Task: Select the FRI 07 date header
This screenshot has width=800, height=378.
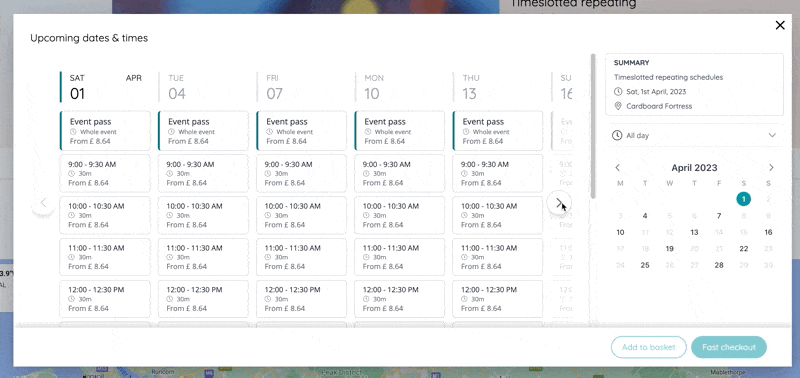Action: click(302, 87)
